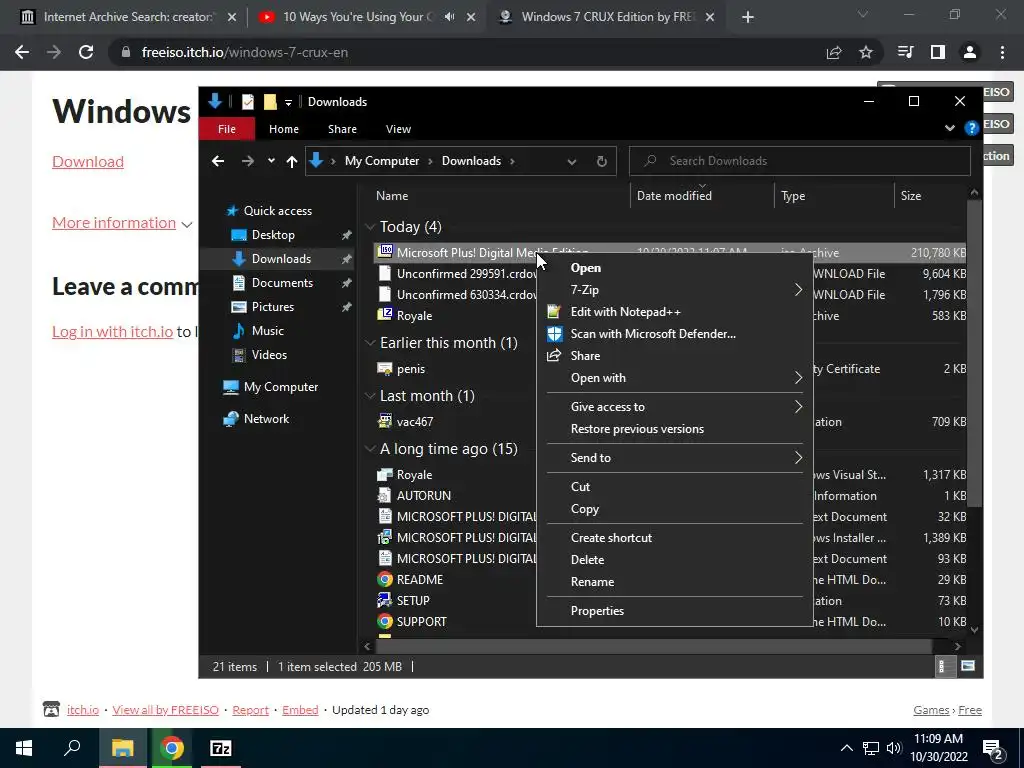Open View all by FREEISO link

165,710
